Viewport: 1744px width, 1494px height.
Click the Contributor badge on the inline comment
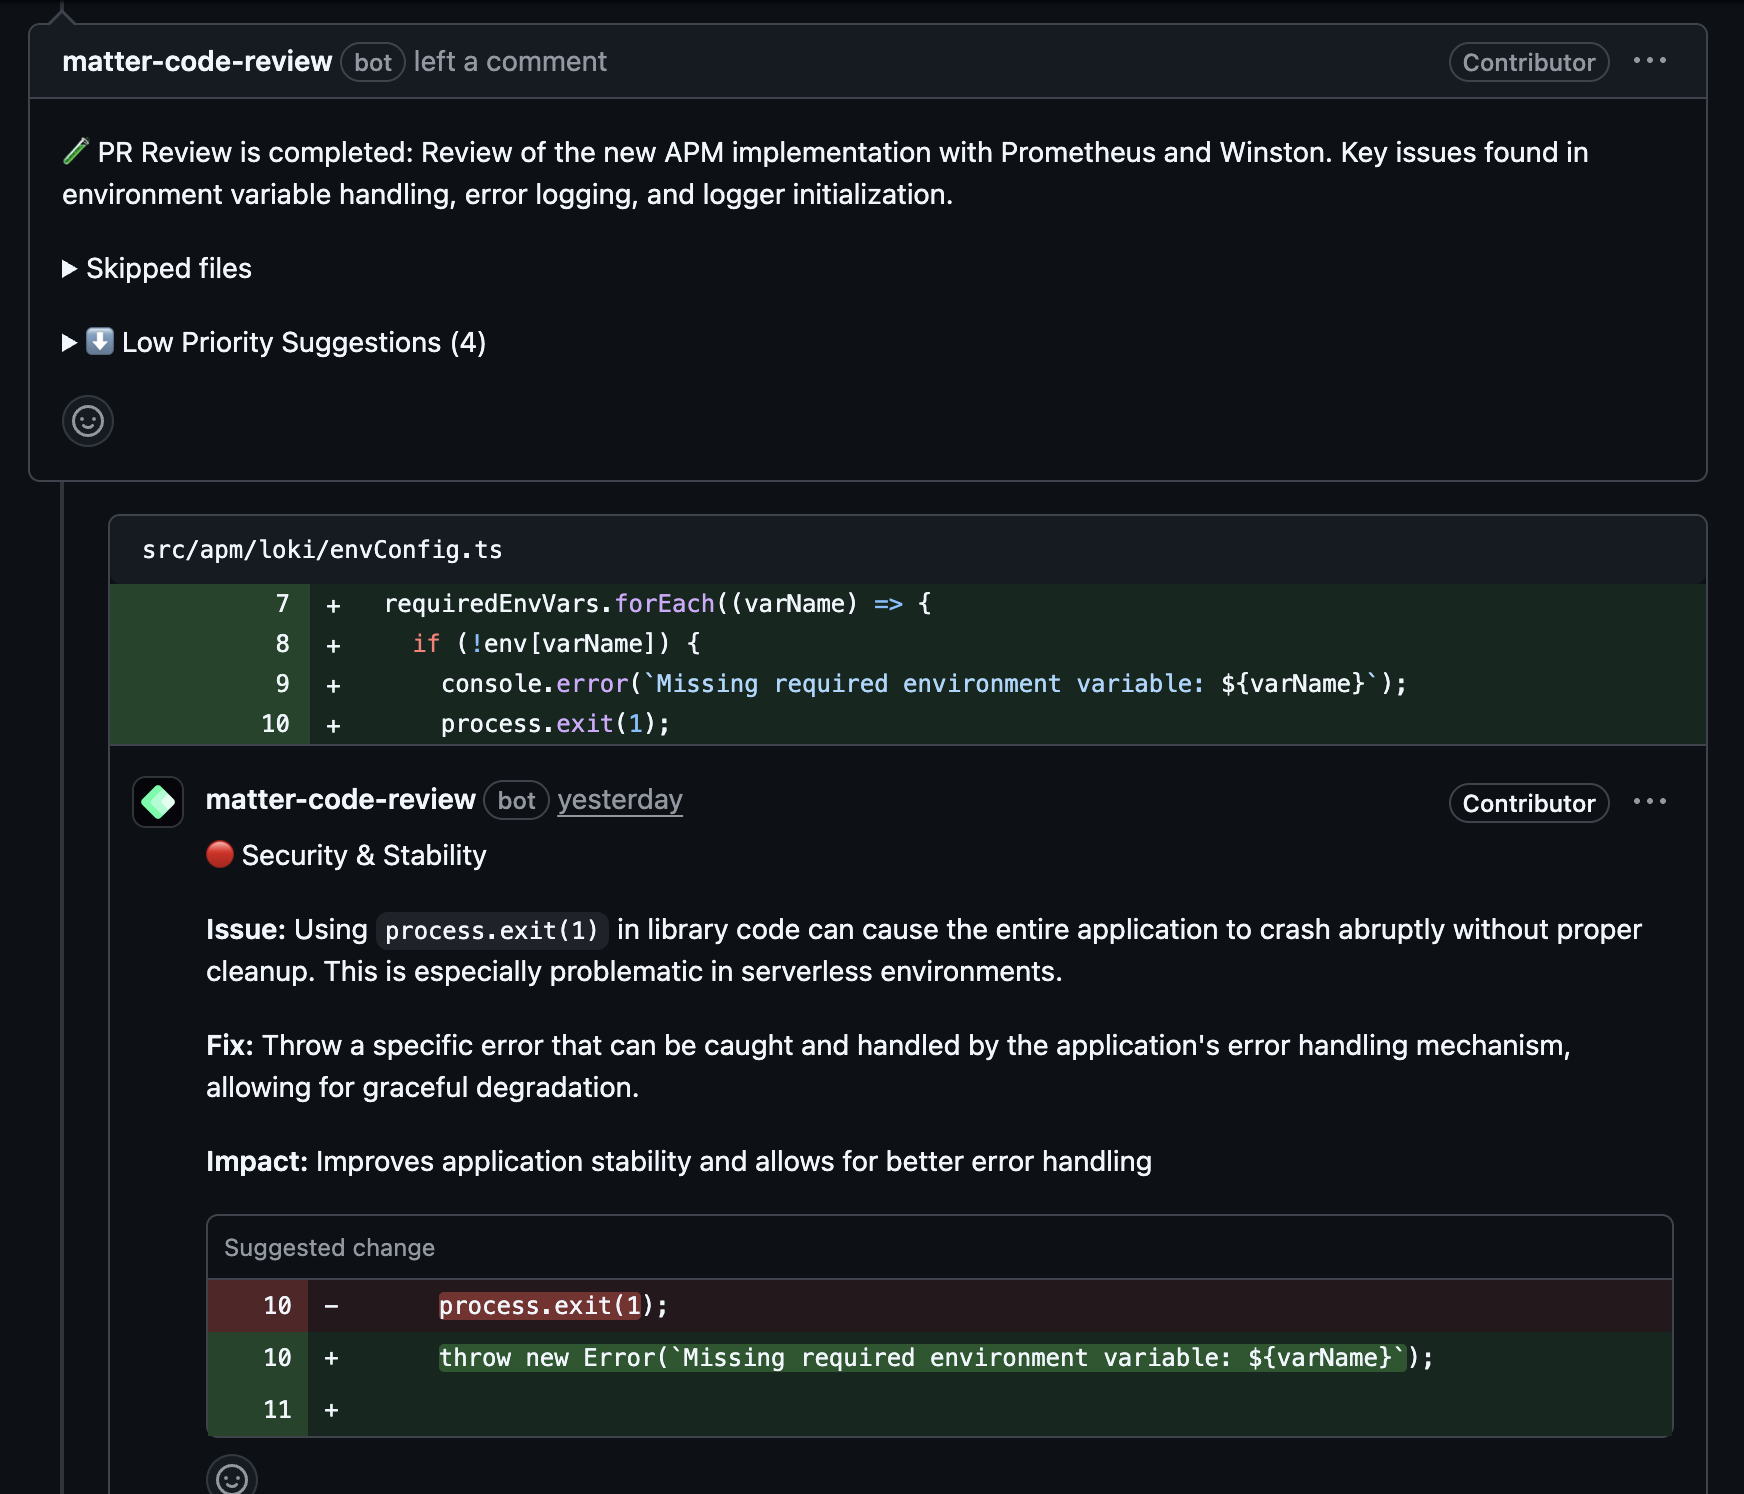[1528, 803]
